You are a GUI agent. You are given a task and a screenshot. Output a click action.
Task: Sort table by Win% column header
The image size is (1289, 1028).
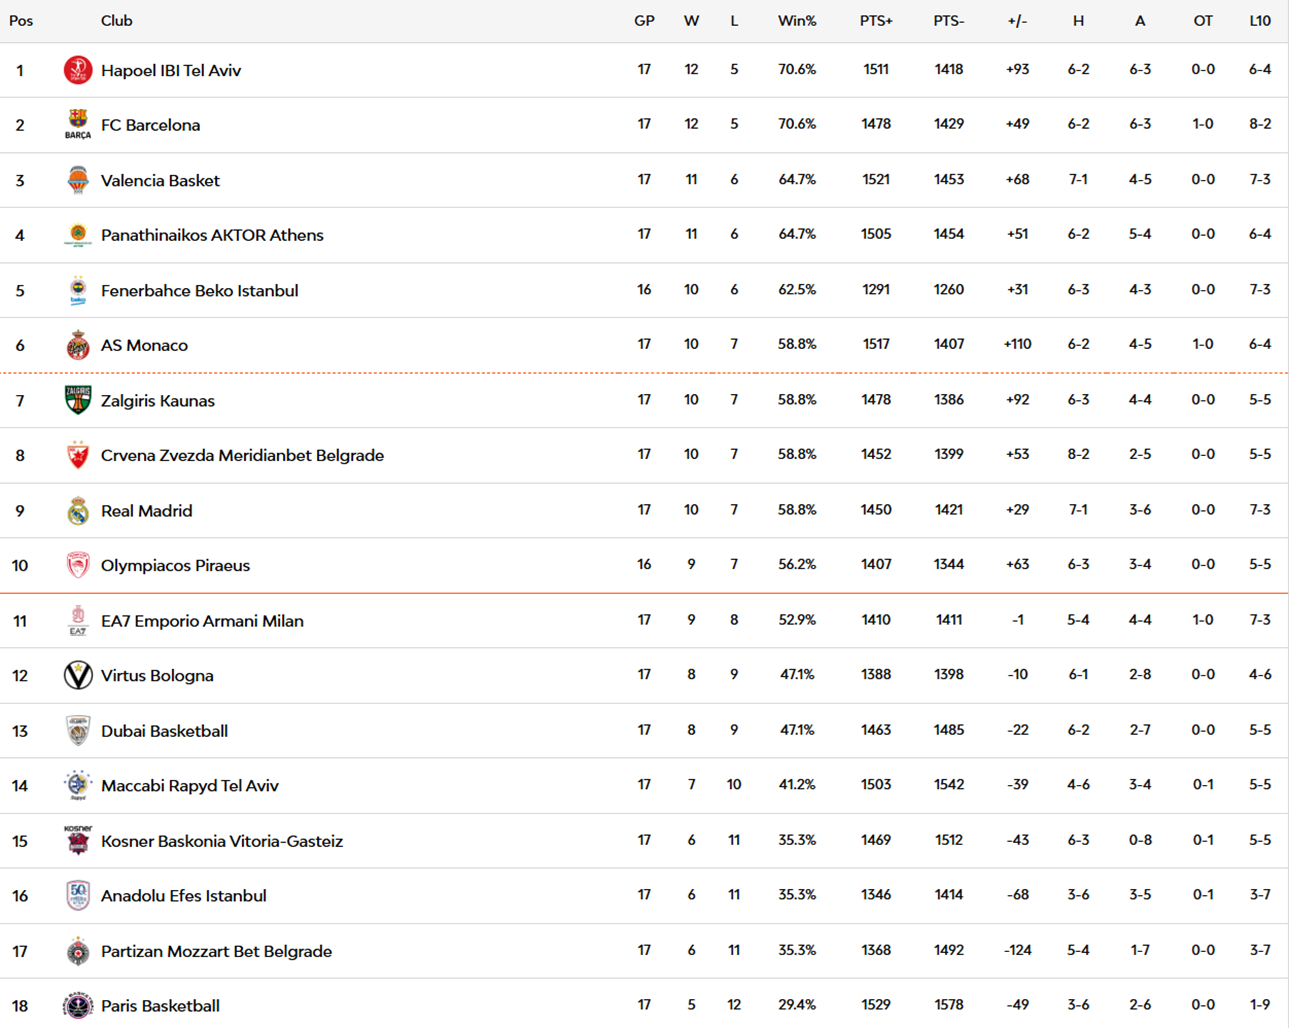pyautogui.click(x=797, y=20)
